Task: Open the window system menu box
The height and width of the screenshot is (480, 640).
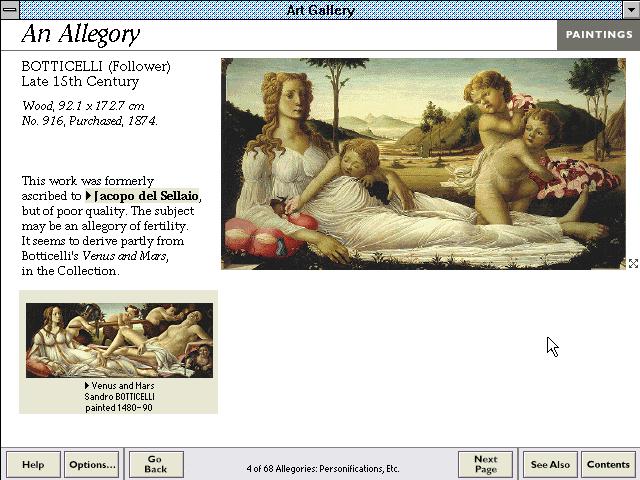Action: coord(9,9)
